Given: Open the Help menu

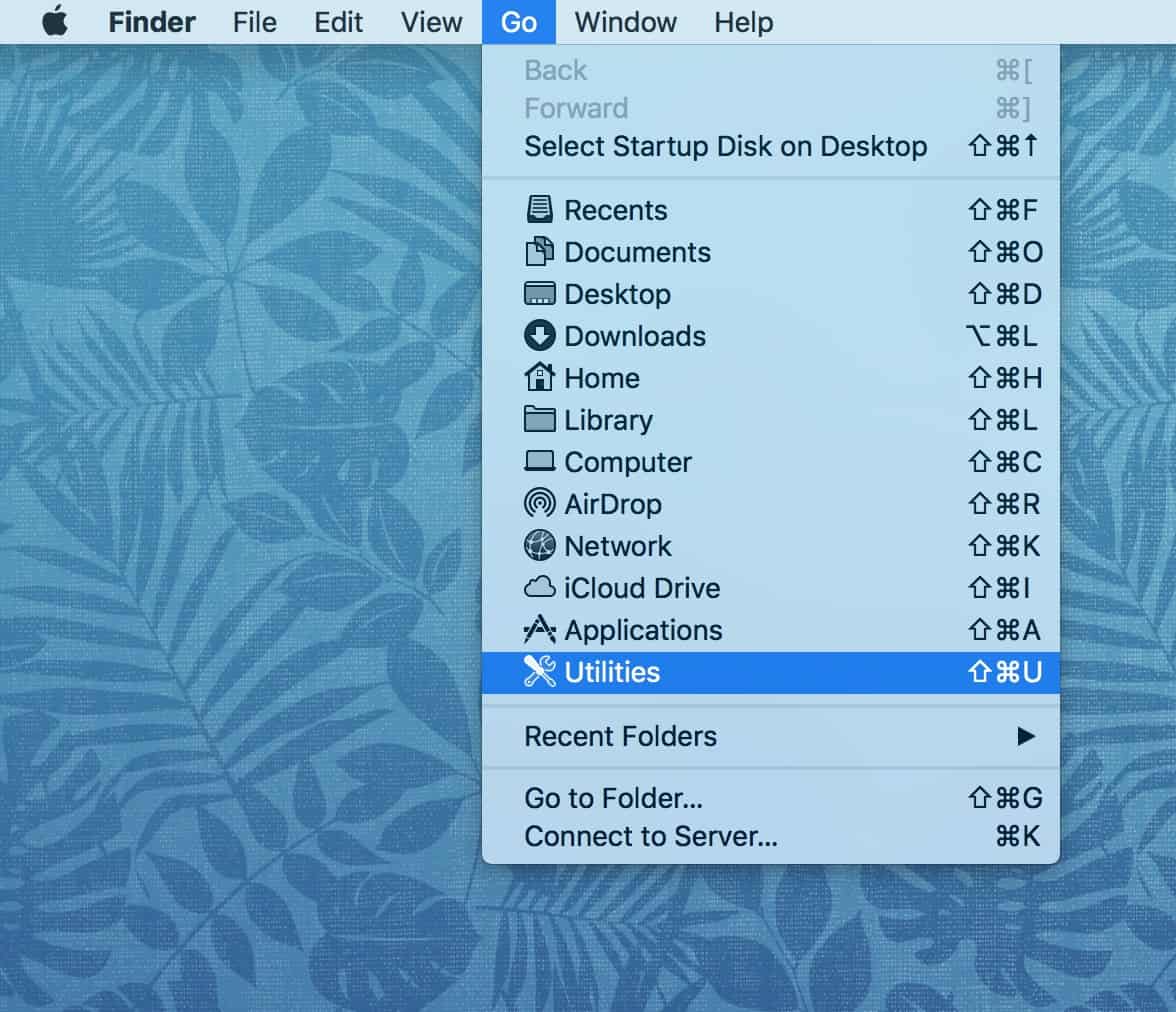Looking at the screenshot, I should [x=743, y=22].
